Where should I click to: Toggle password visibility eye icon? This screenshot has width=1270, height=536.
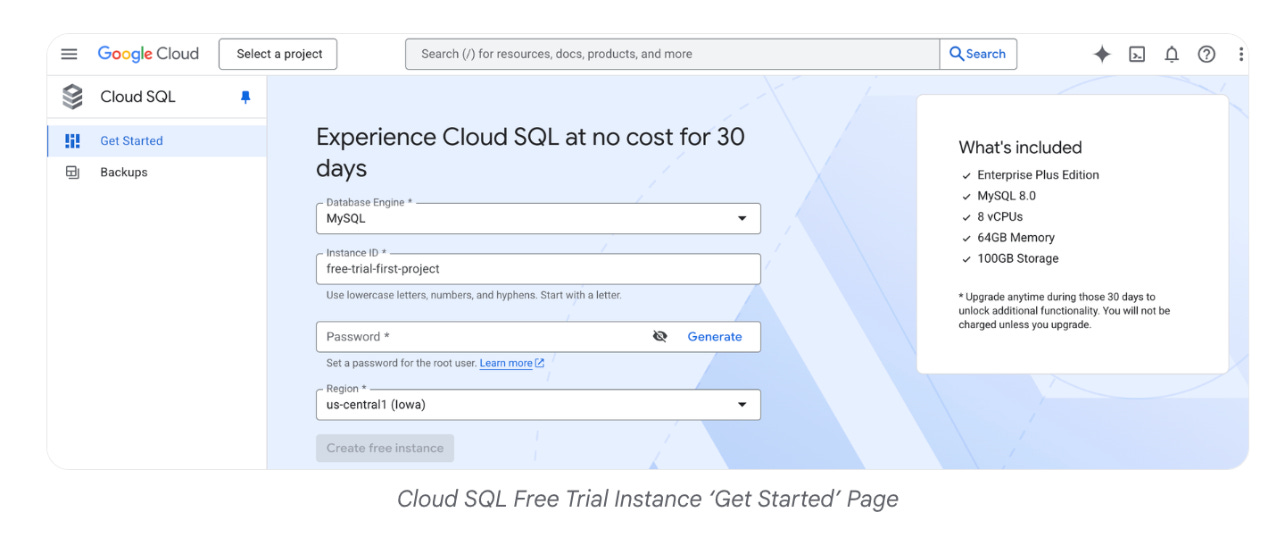(x=660, y=337)
